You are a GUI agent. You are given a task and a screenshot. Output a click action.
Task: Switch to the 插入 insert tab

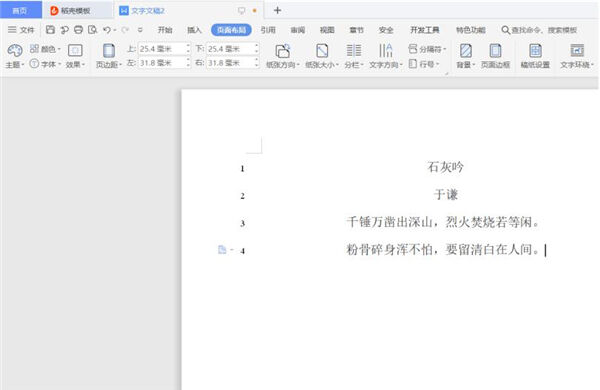tap(194, 30)
